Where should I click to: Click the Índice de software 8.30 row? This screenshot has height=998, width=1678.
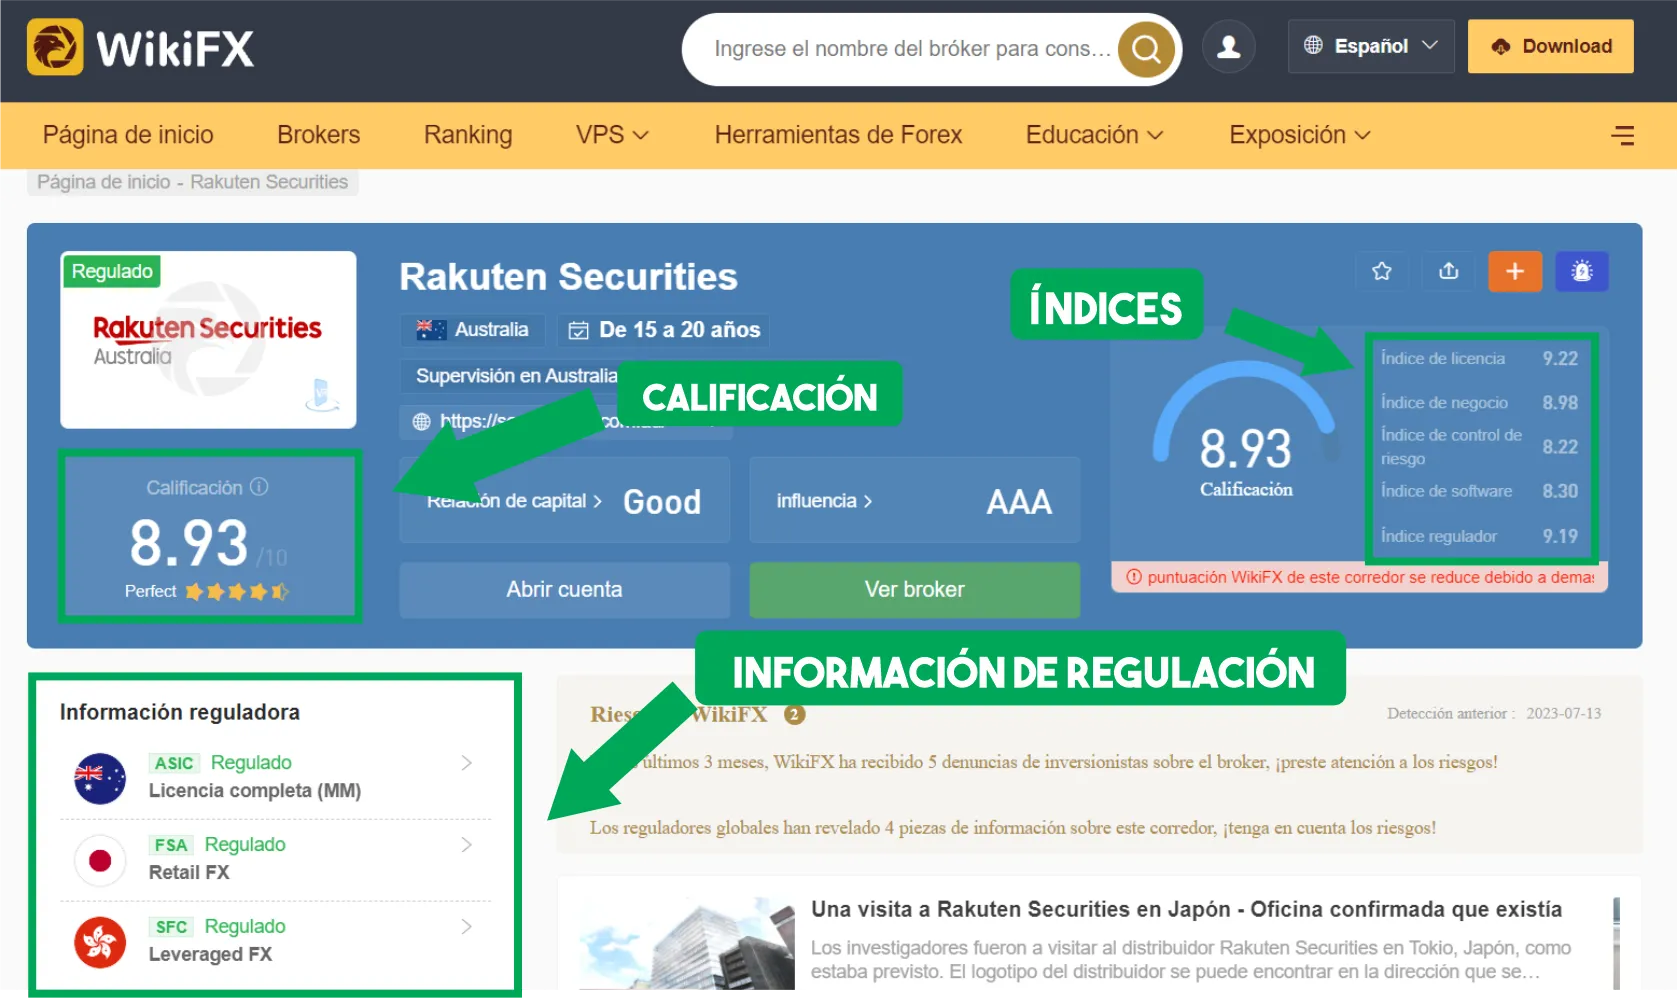point(1479,491)
